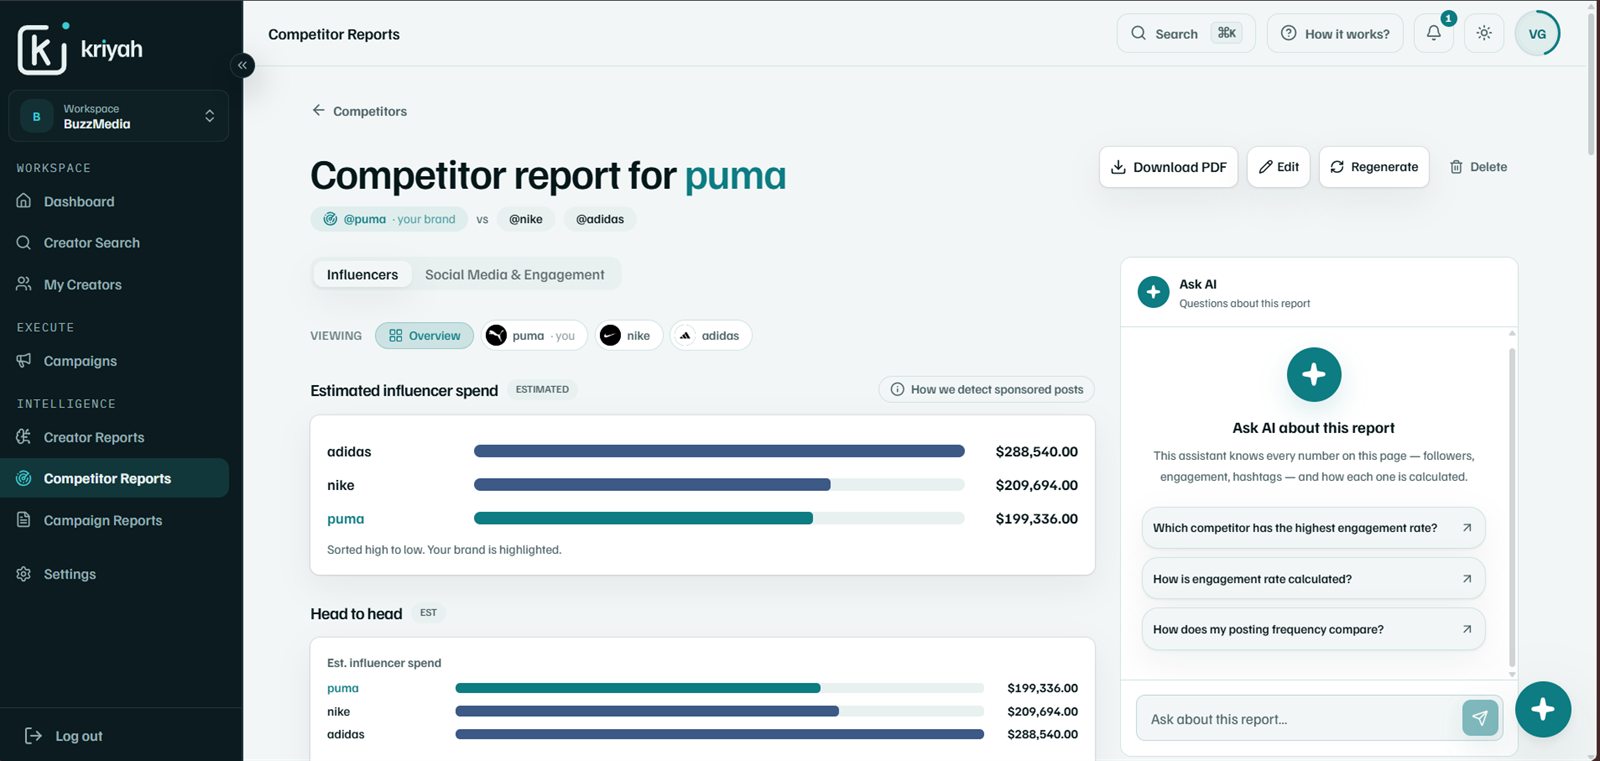Click the adidas estimated spend bar

719,451
